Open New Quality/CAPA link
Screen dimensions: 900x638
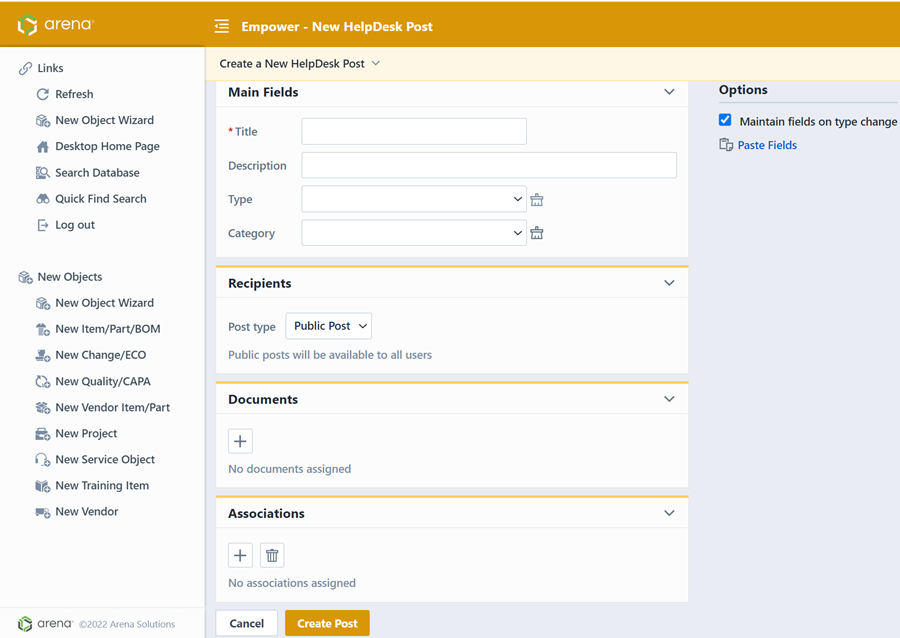pos(103,382)
